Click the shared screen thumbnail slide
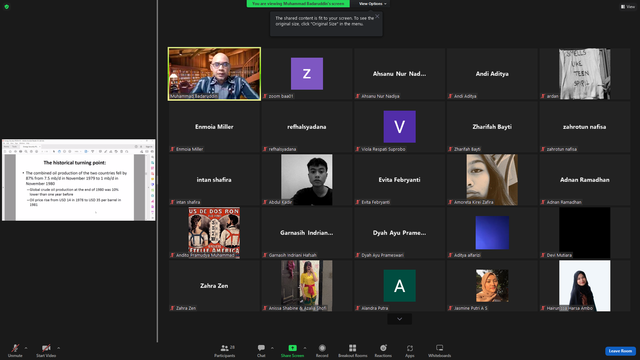This screenshot has height=360, width=640. coord(78,180)
